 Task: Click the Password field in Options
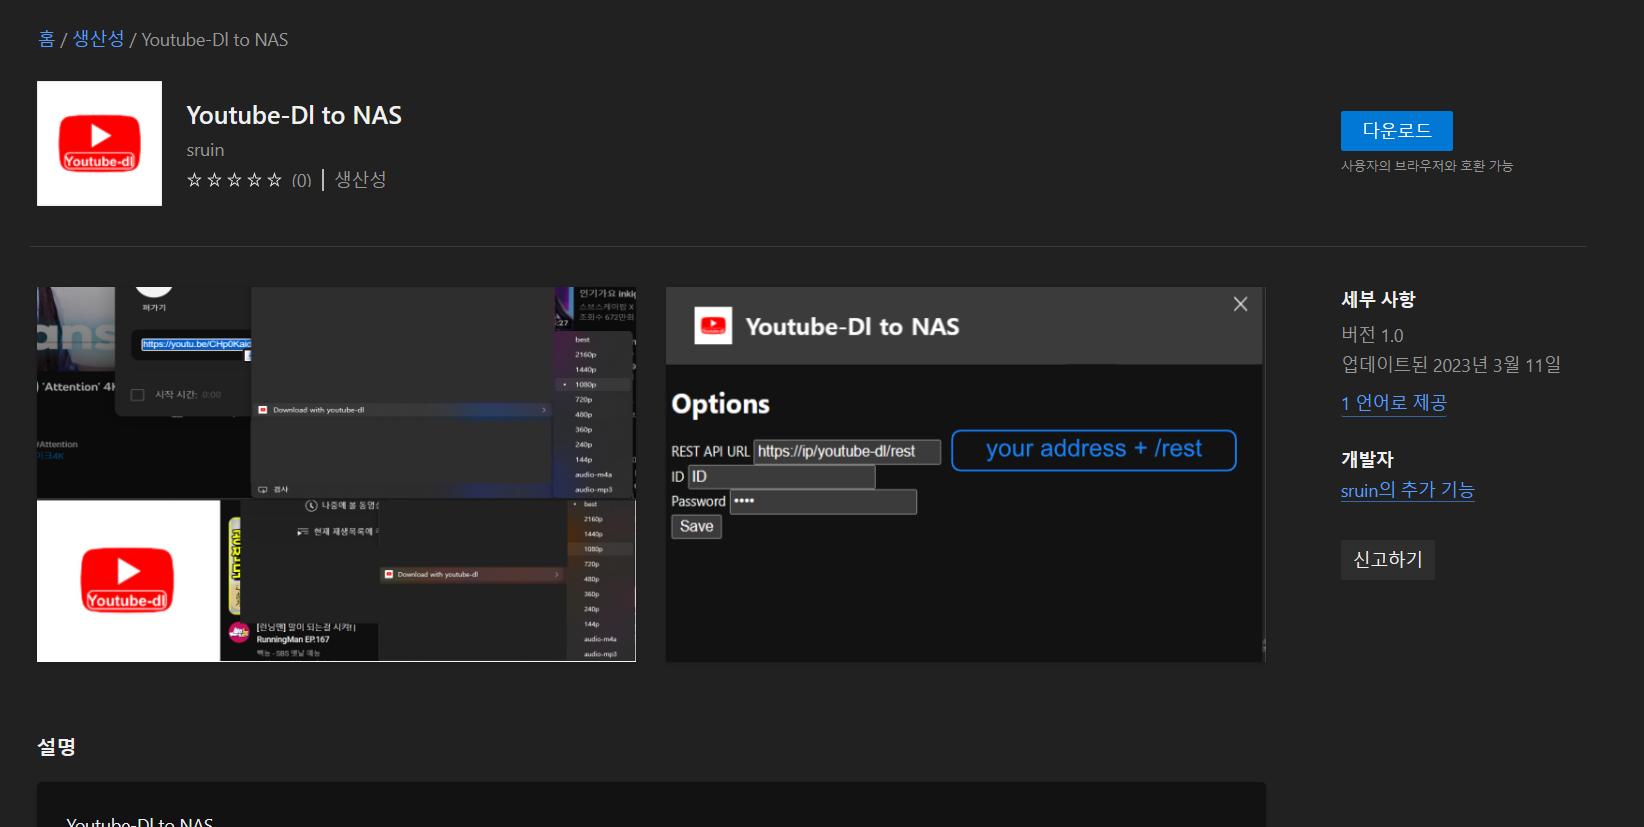822,502
